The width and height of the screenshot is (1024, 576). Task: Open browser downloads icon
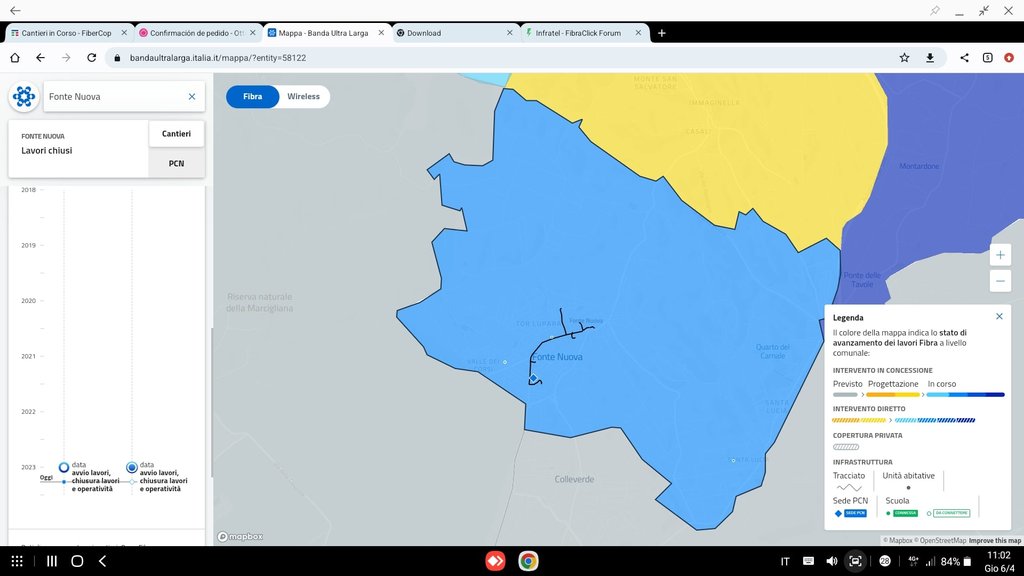[x=930, y=58]
